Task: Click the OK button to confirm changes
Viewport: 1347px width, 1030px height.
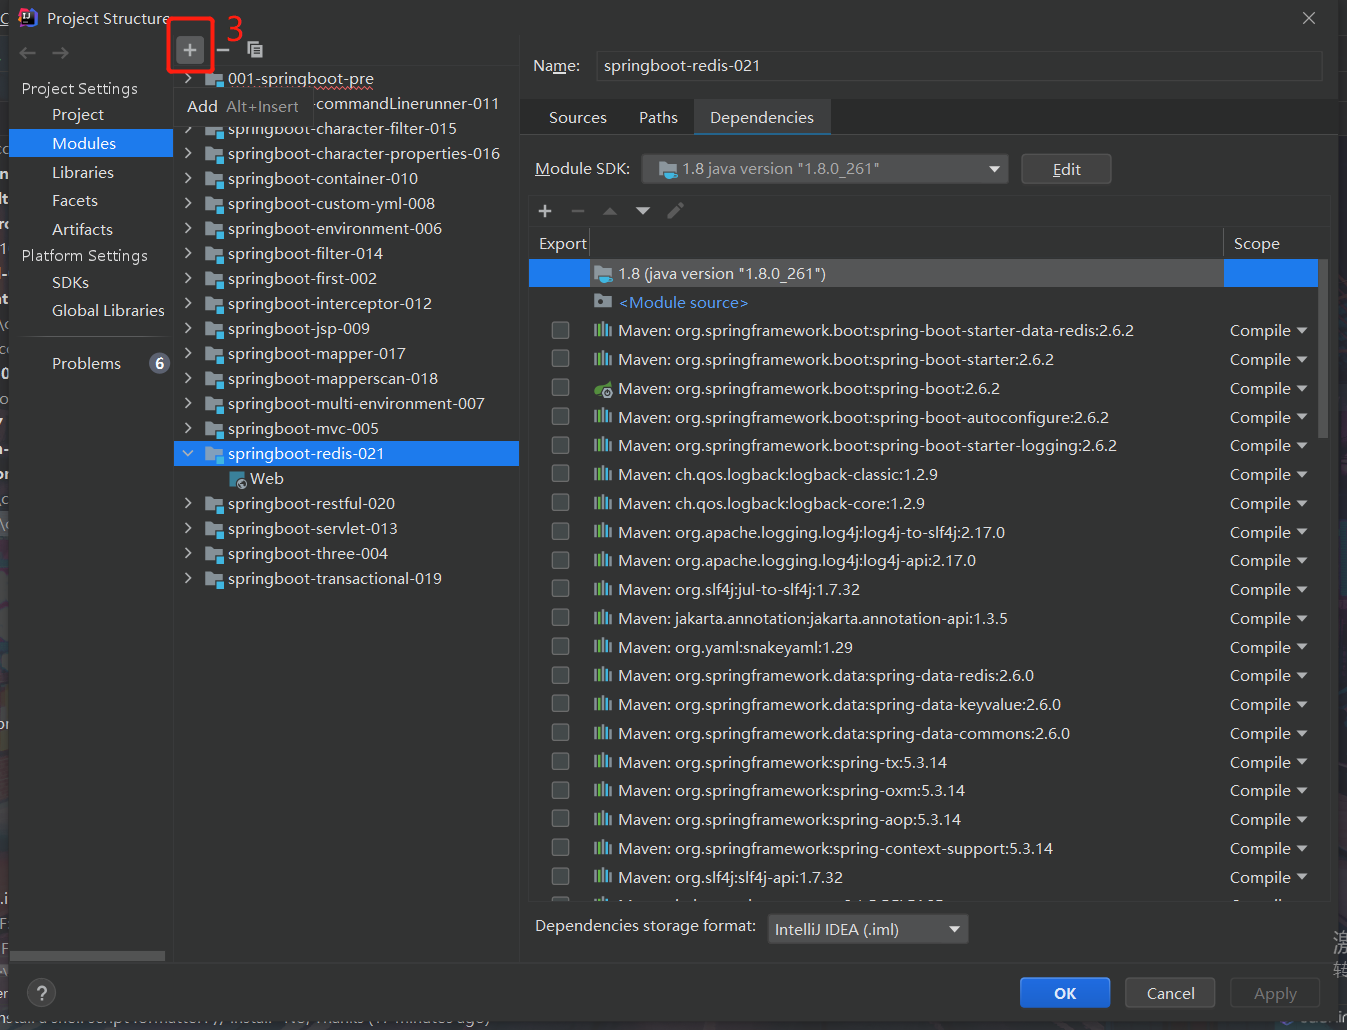Action: click(1064, 992)
